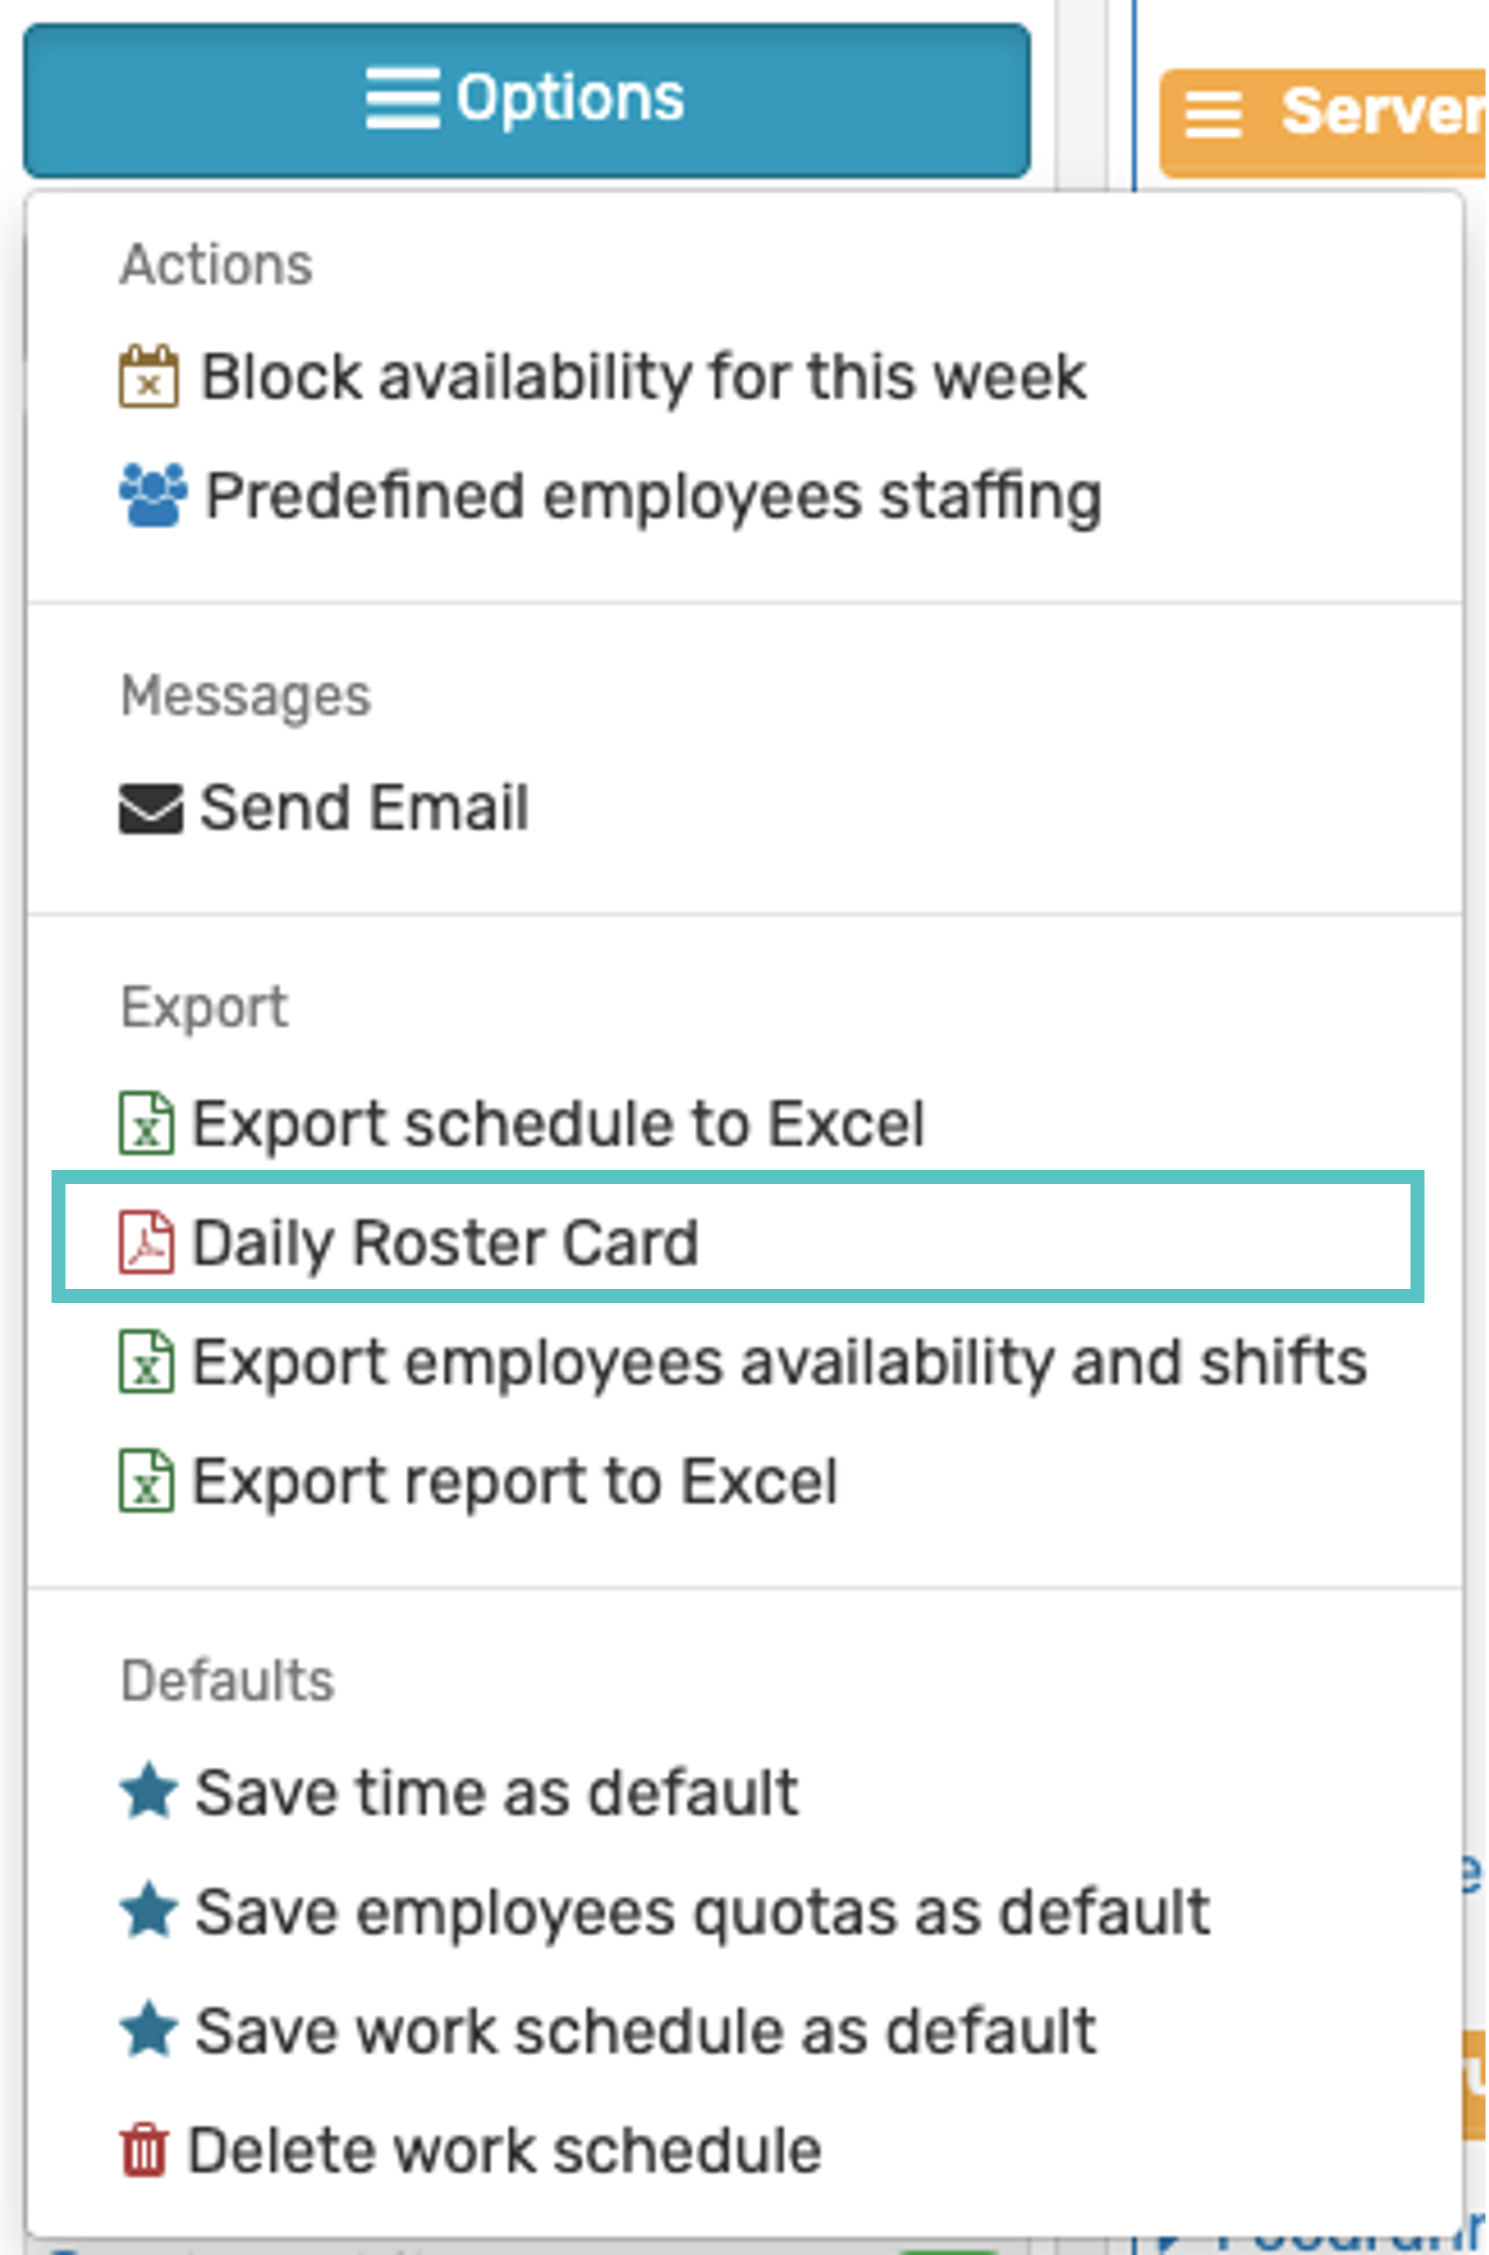1489x2255 pixels.
Task: Choose Predefined employees staffing
Action: (x=653, y=496)
